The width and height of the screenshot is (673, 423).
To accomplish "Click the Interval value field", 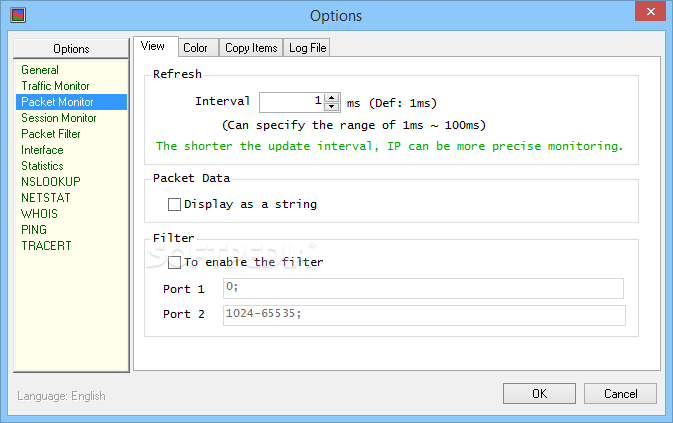I will [291, 101].
